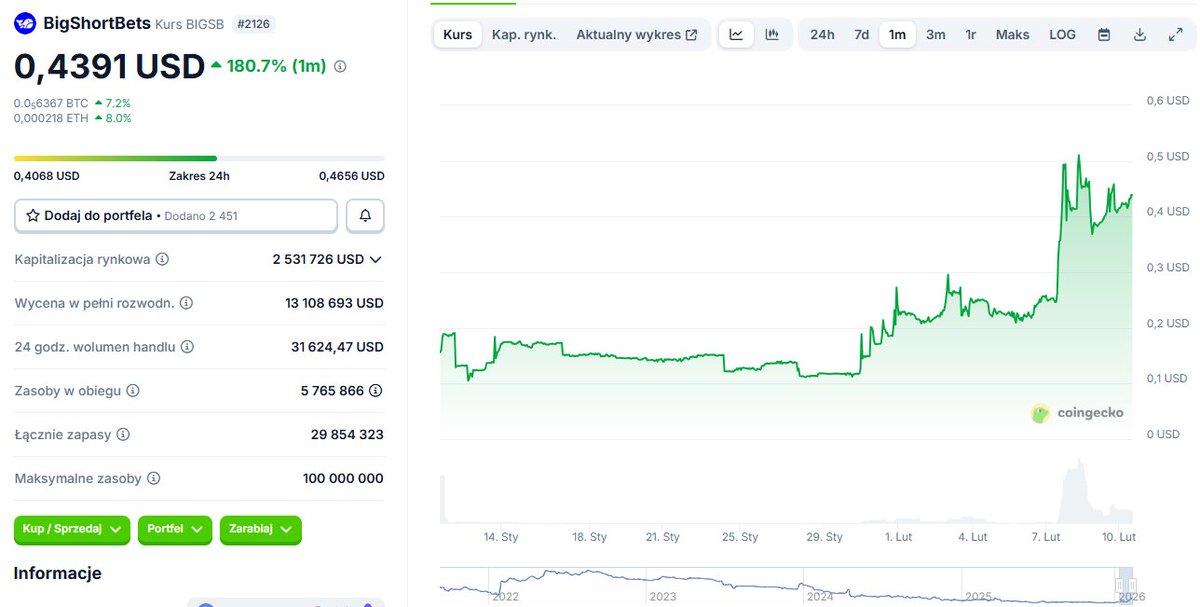1200x607 pixels.
Task: Select the Maks time range
Action: point(1013,34)
